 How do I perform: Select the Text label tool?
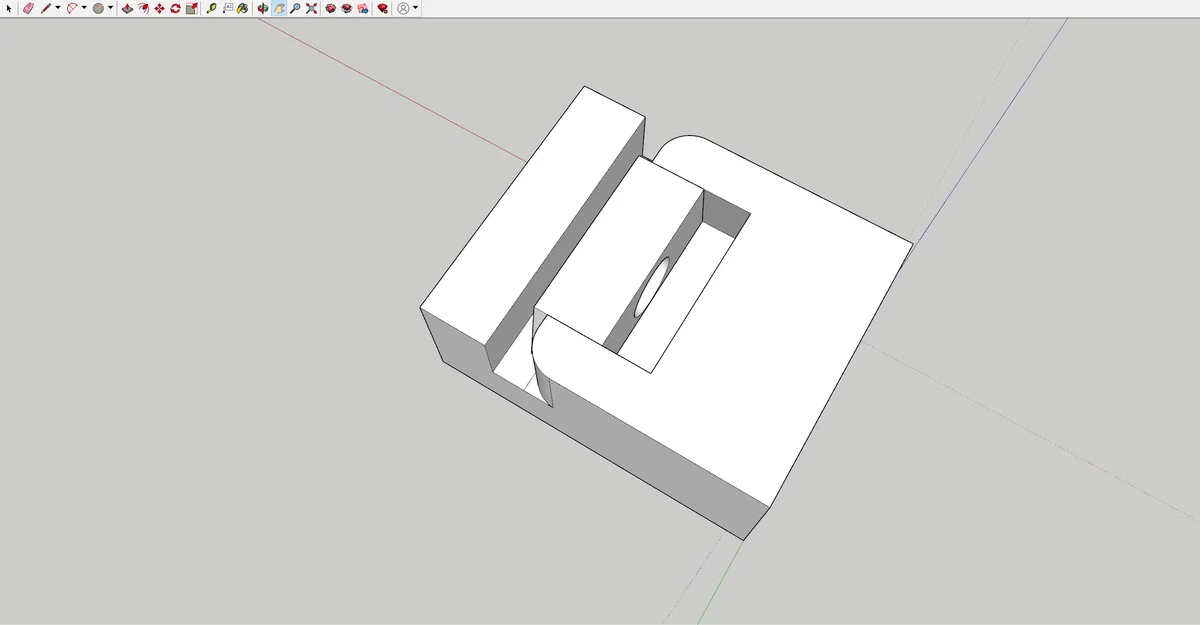click(227, 8)
